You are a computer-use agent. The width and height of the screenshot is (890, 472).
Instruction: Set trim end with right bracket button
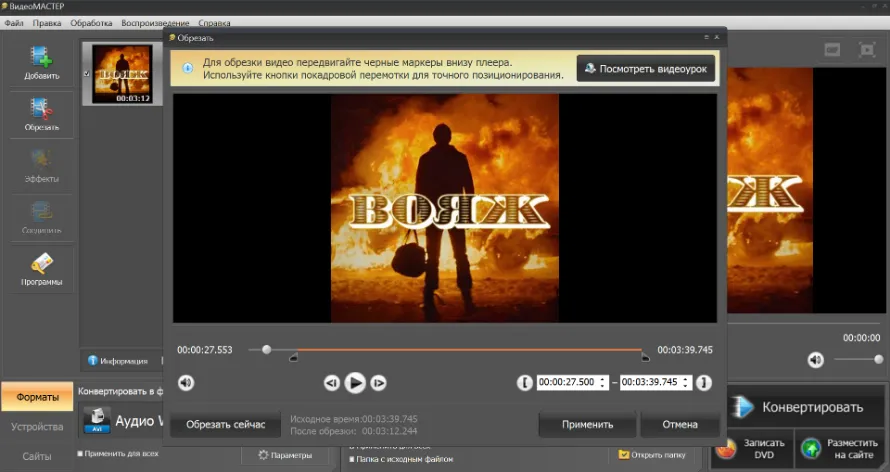click(x=704, y=383)
